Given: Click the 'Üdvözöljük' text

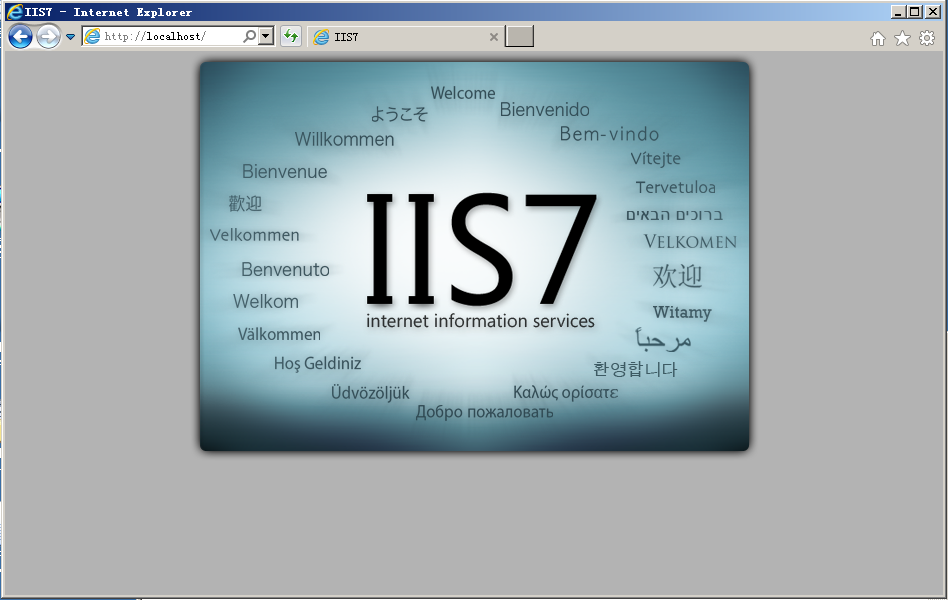Looking at the screenshot, I should tap(370, 393).
